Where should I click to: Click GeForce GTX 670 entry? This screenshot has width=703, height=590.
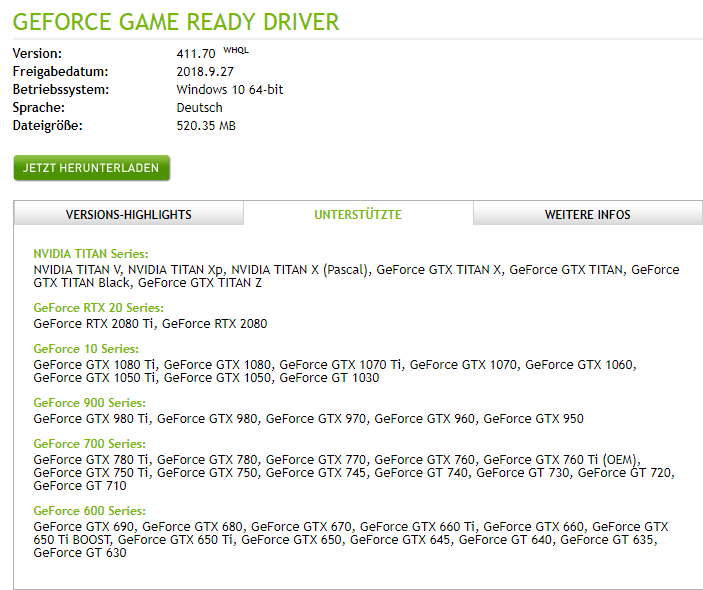pos(301,526)
